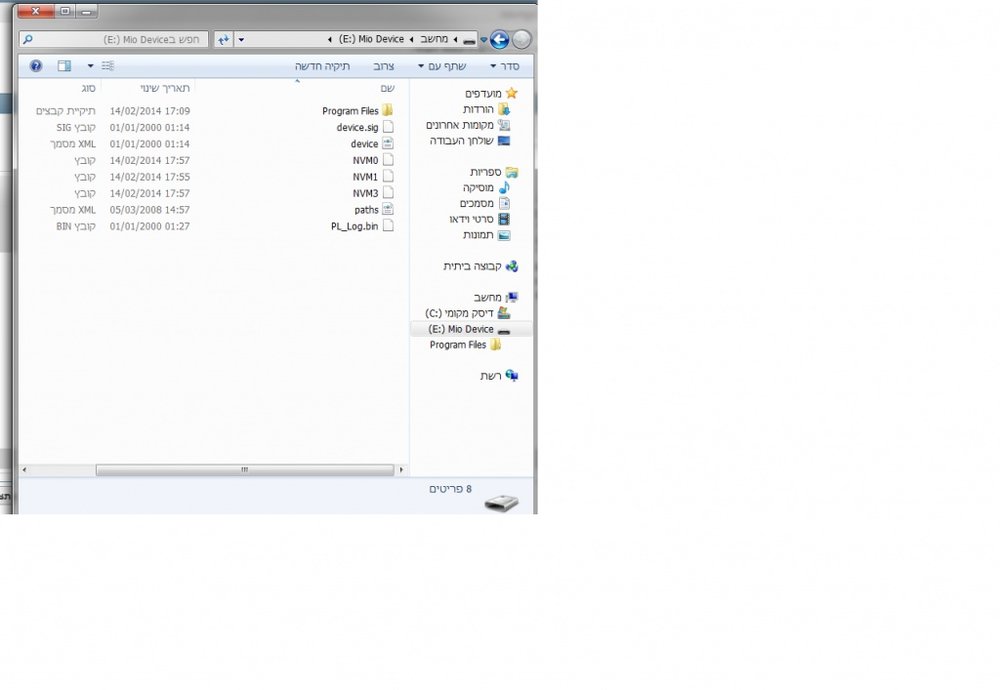Image resolution: width=1000 pixels, height=690 pixels.
Task: Sort by the תאריך שינוי date column header
Action: click(165, 88)
